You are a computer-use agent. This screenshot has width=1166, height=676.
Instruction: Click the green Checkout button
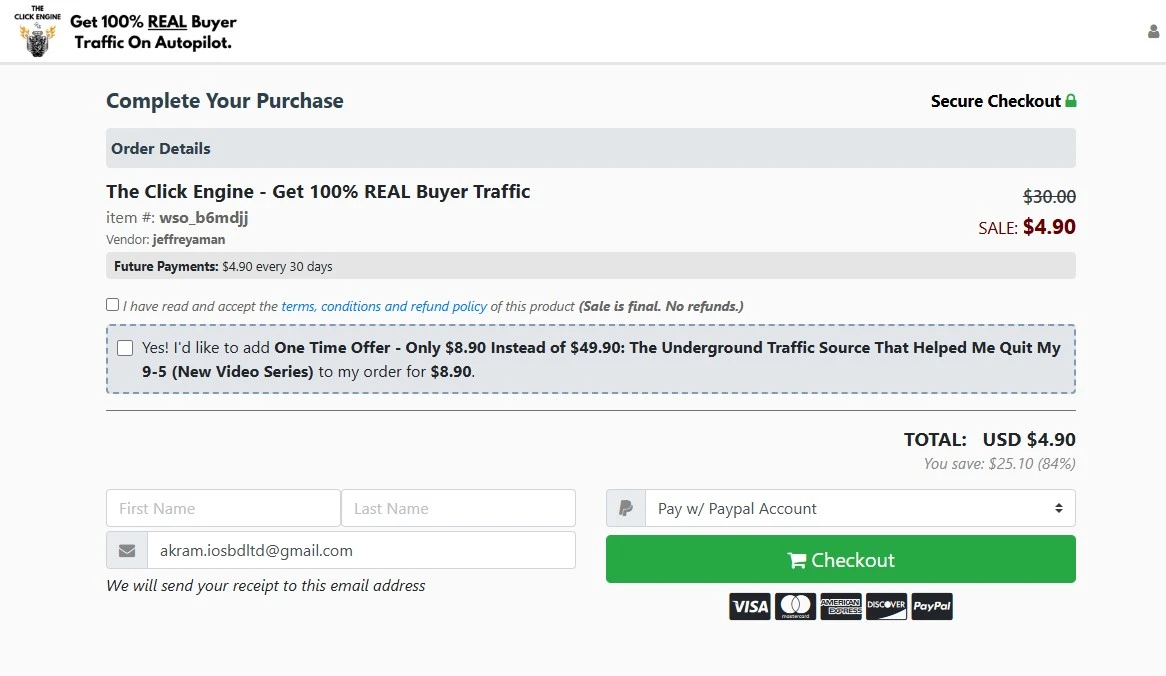[840, 559]
